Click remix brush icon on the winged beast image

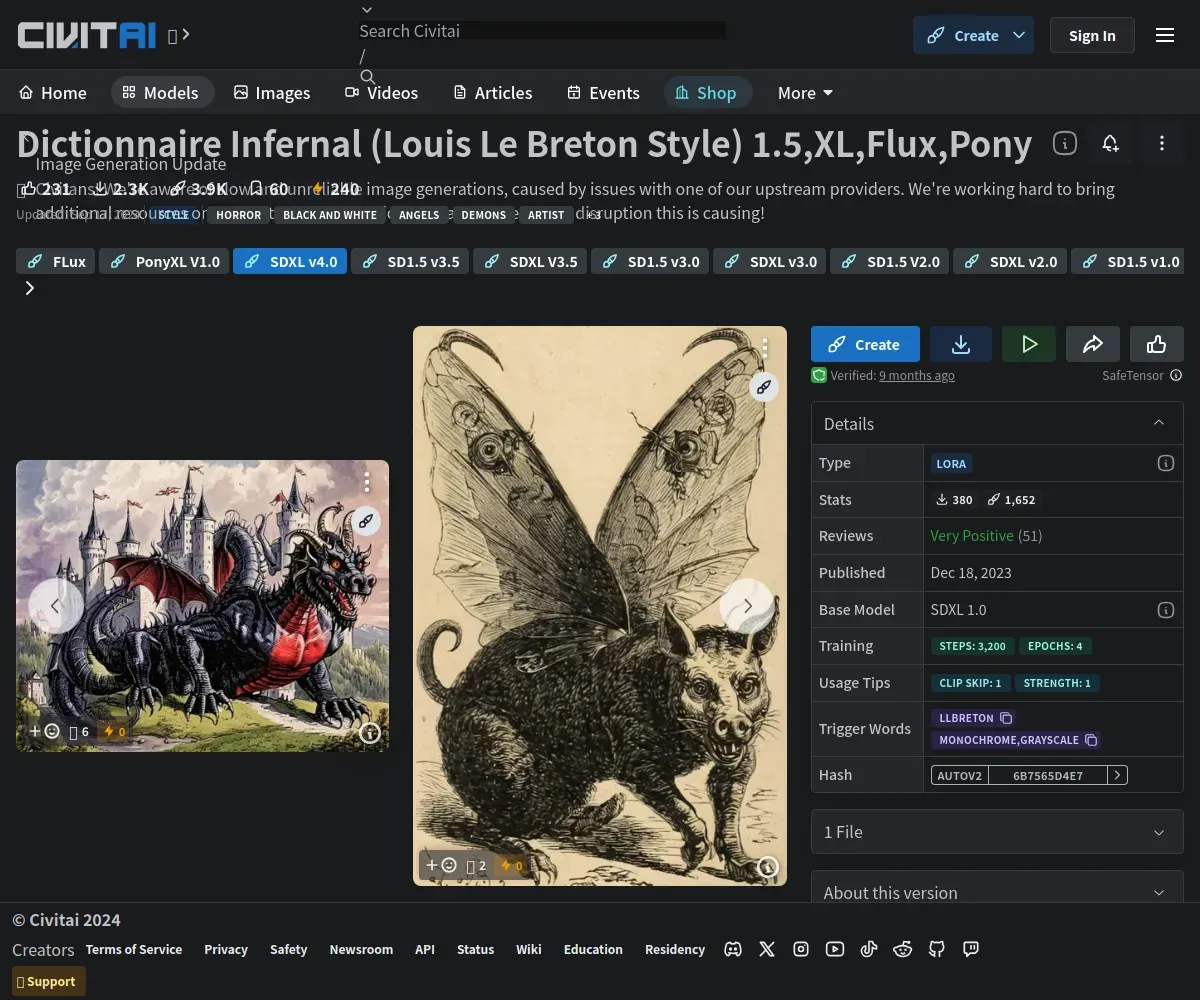coord(764,386)
